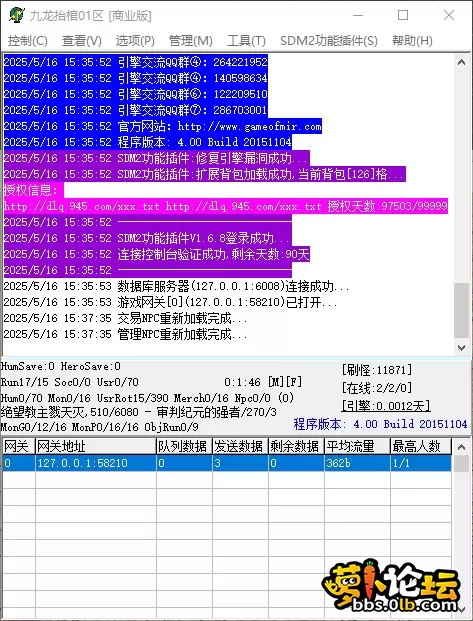Screen dimensions: 473x621
Task: Open the 控制(C) menu
Action: coord(27,40)
